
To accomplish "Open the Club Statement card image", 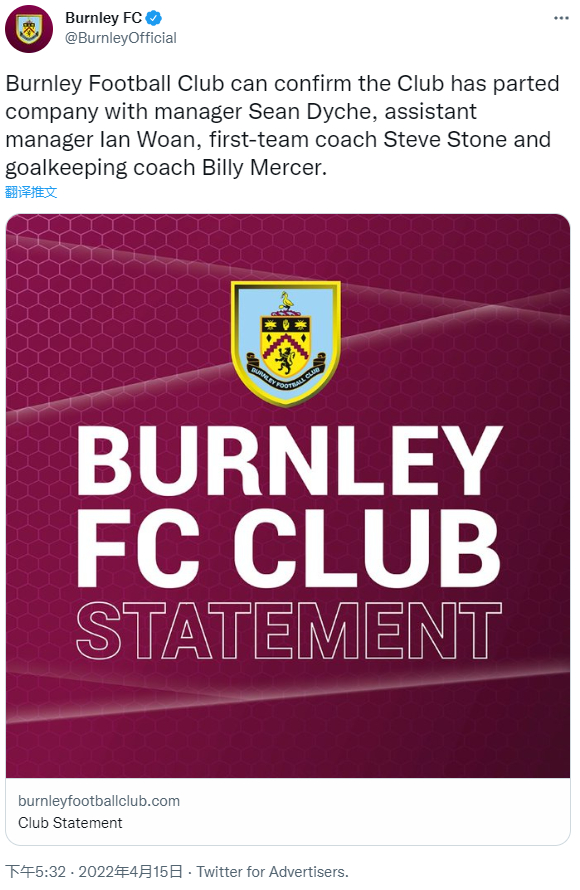I will coord(288,496).
